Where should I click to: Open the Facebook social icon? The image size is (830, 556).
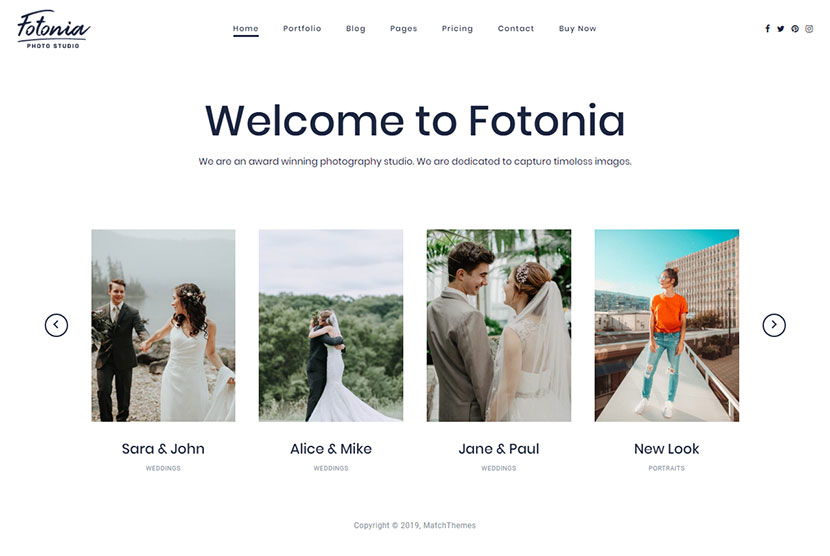(767, 29)
